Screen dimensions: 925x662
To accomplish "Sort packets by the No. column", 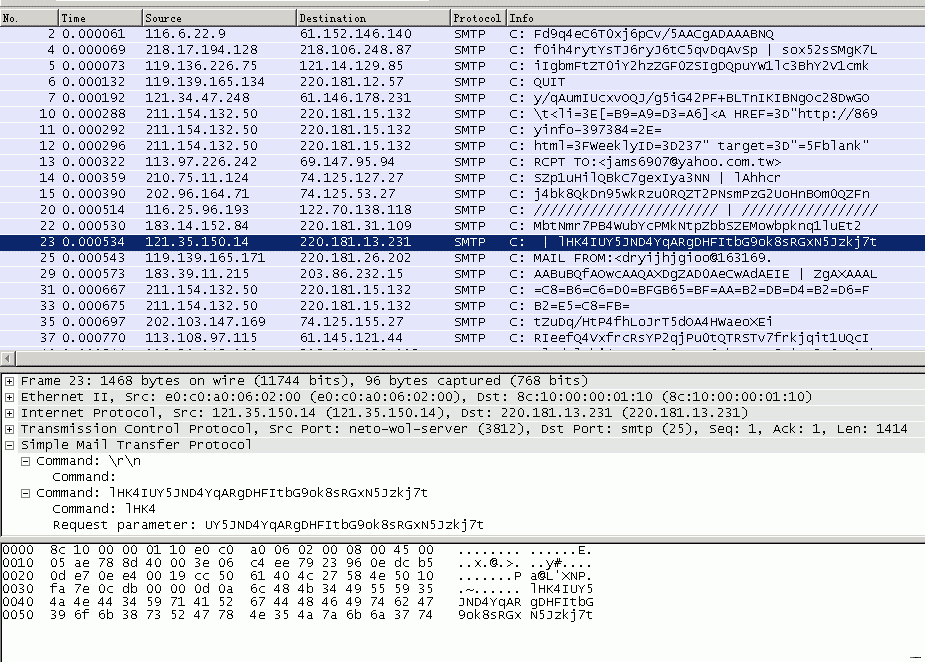I will click(x=28, y=18).
